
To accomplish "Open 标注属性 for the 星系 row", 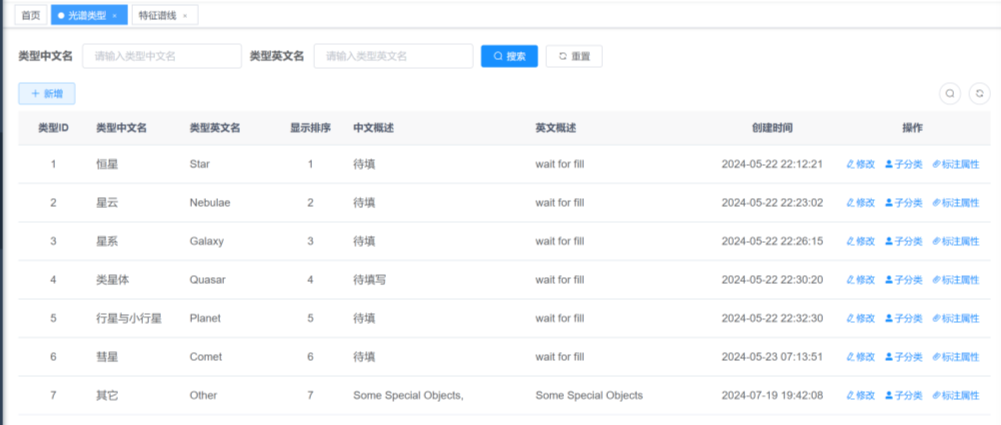I will tap(955, 241).
